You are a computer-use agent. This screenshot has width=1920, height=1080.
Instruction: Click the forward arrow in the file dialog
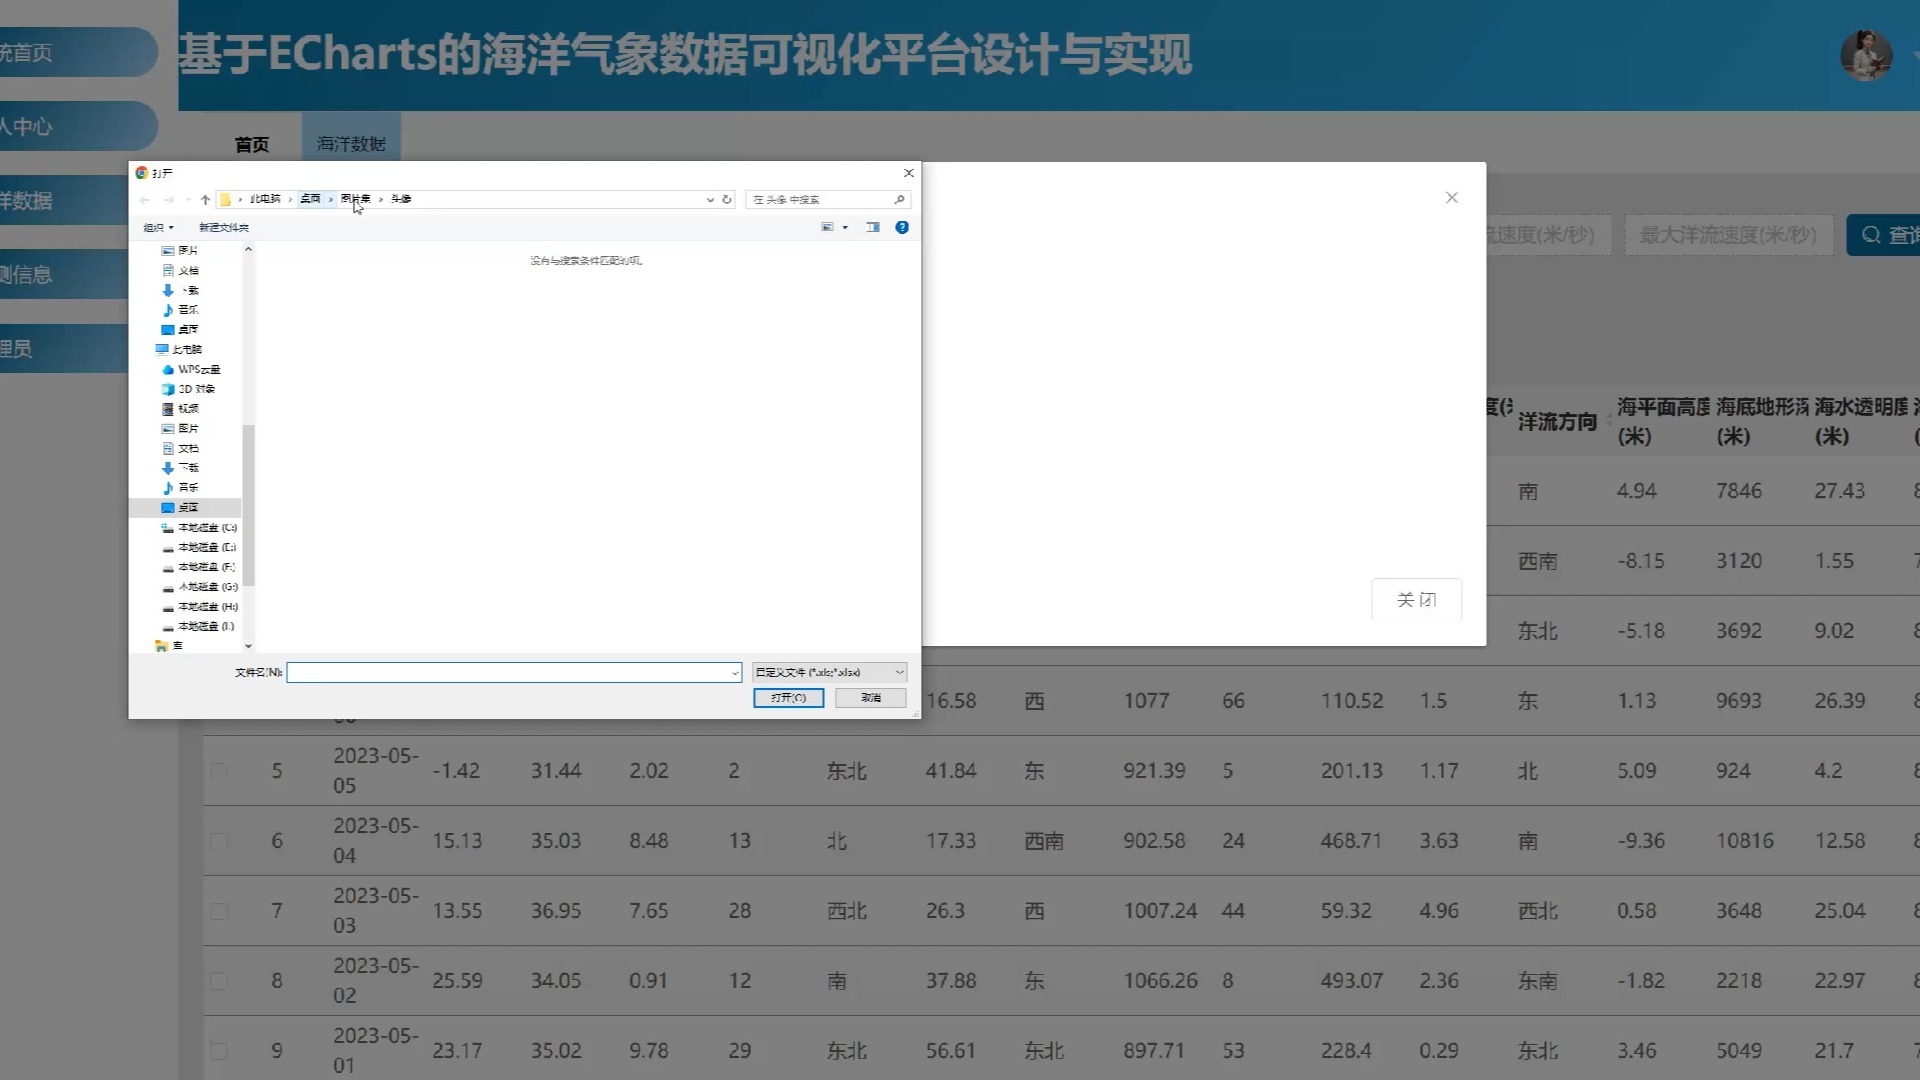(168, 200)
